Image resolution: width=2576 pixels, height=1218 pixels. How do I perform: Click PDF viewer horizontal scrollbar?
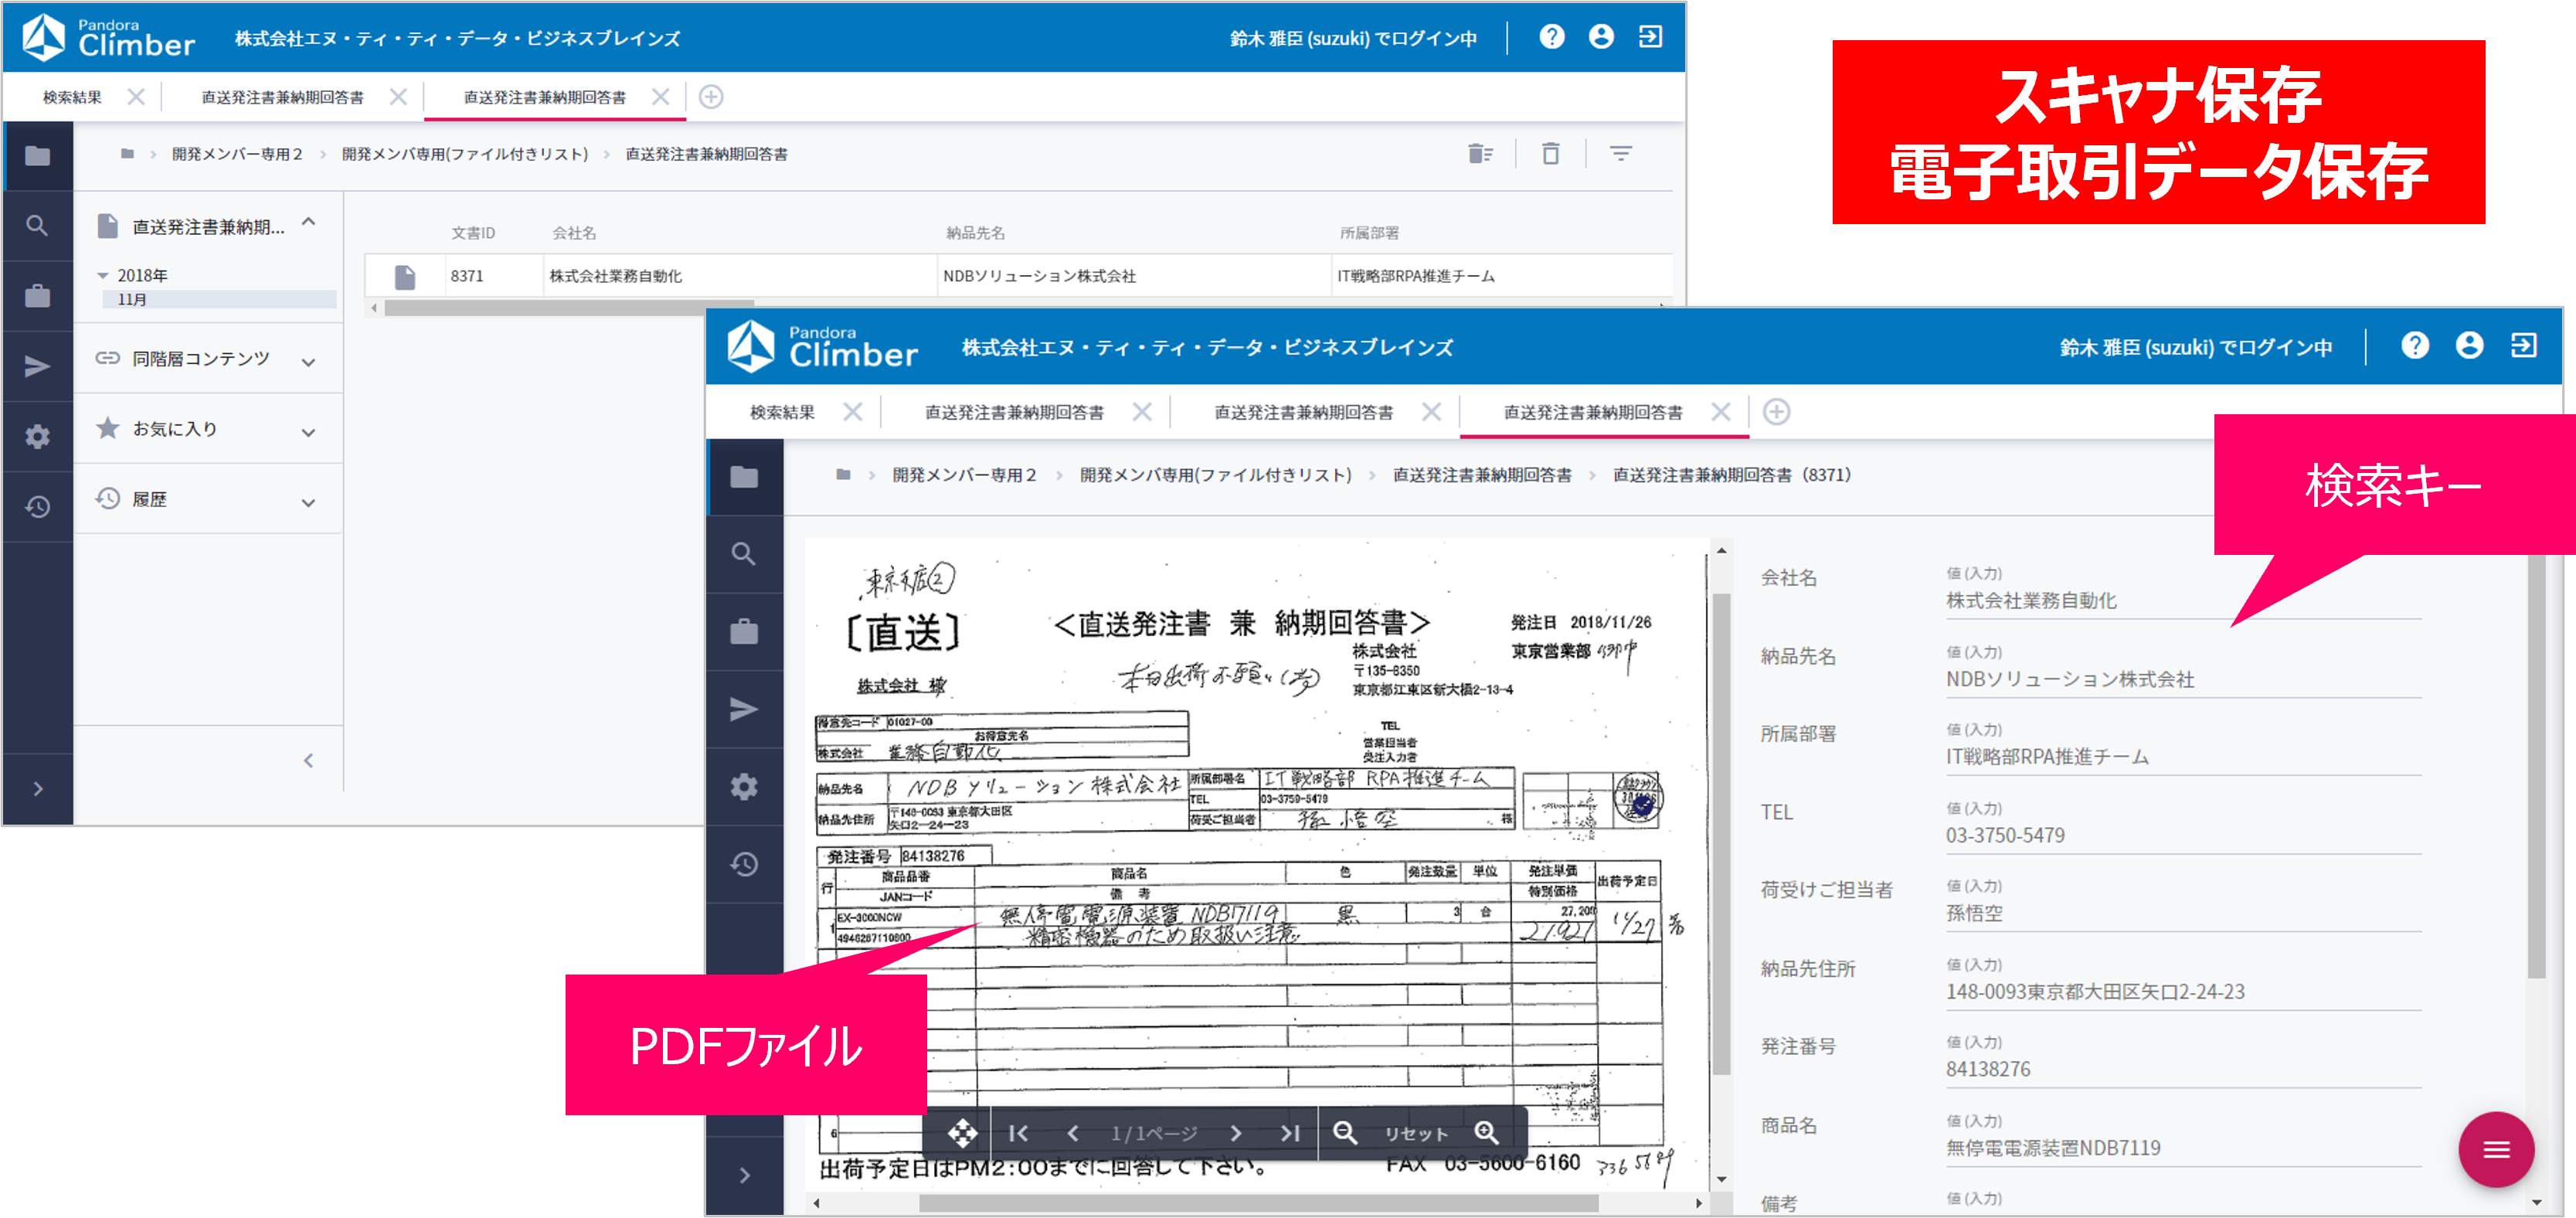(1258, 1203)
